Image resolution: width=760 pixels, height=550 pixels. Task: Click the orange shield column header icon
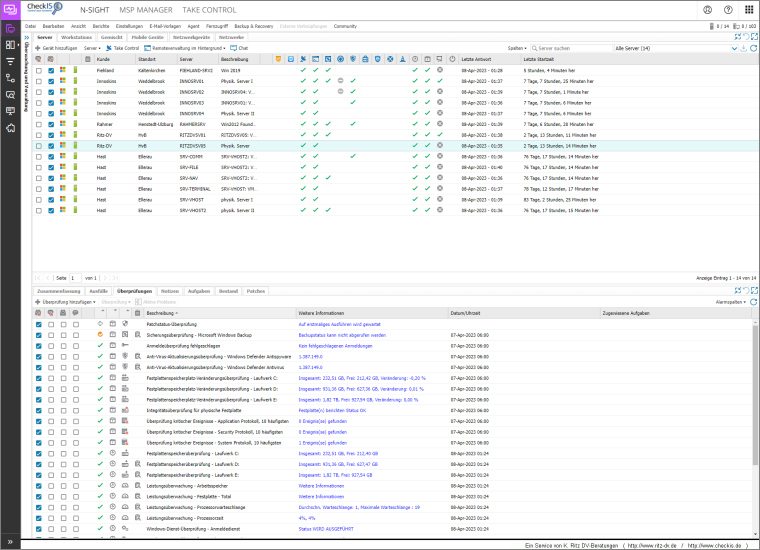pos(278,59)
